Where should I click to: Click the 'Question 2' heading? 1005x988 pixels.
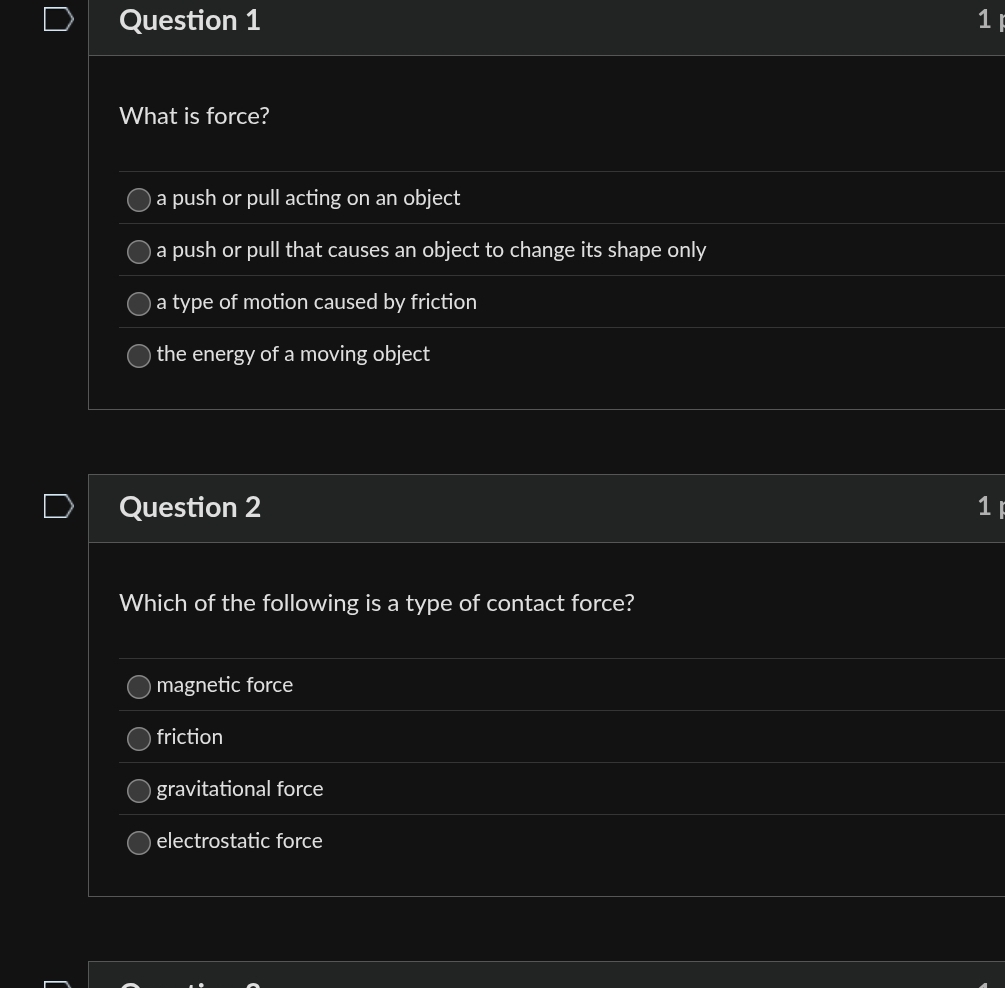click(x=190, y=507)
